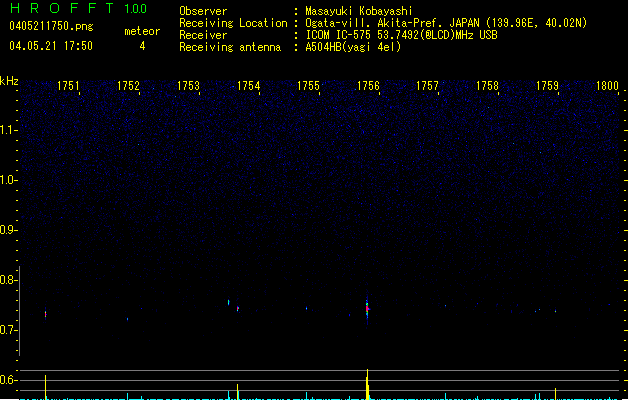The width and height of the screenshot is (629, 400).
Task: Click the yellow intensity spike before 1751
Action: tap(45, 387)
